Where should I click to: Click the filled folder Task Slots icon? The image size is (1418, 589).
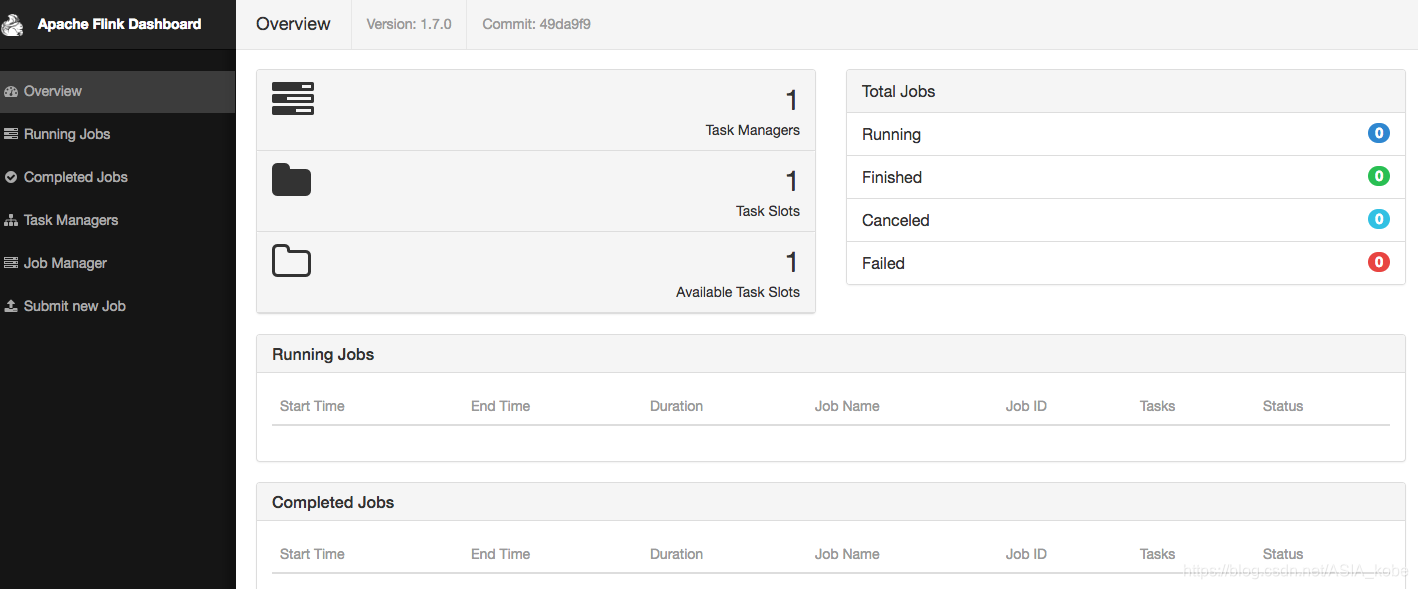click(x=291, y=179)
